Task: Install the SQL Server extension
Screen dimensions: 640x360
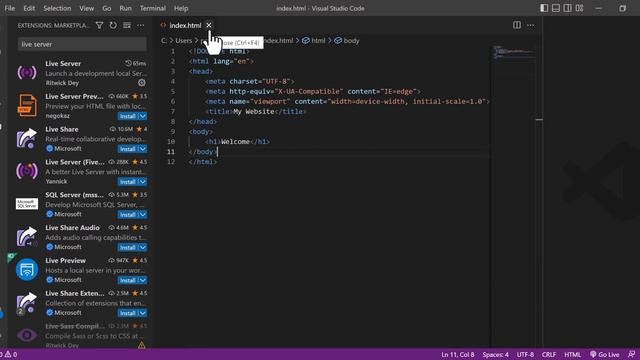Action: pos(128,215)
